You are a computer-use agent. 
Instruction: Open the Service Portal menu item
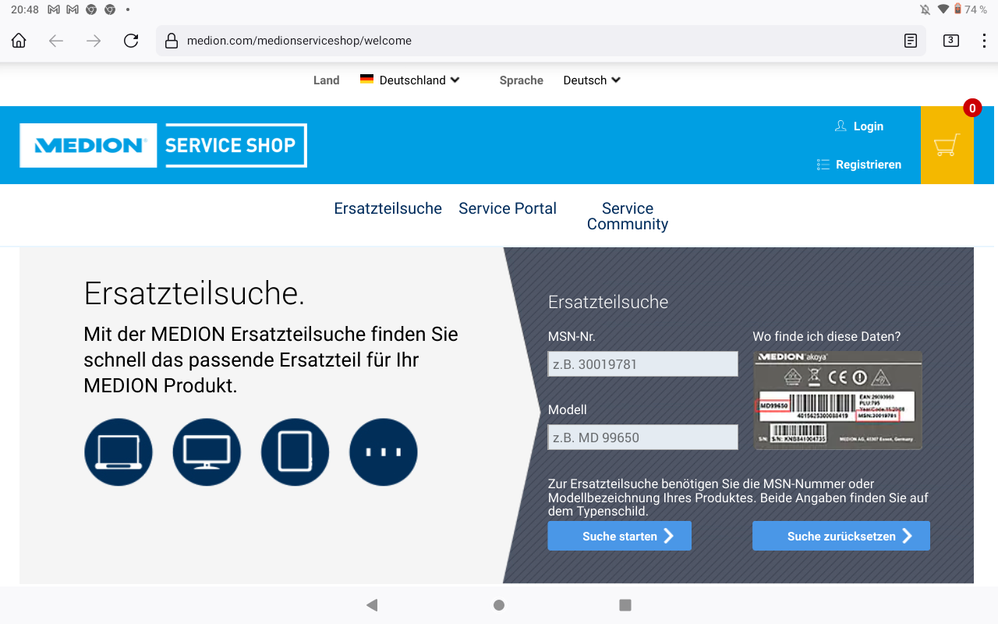point(507,208)
